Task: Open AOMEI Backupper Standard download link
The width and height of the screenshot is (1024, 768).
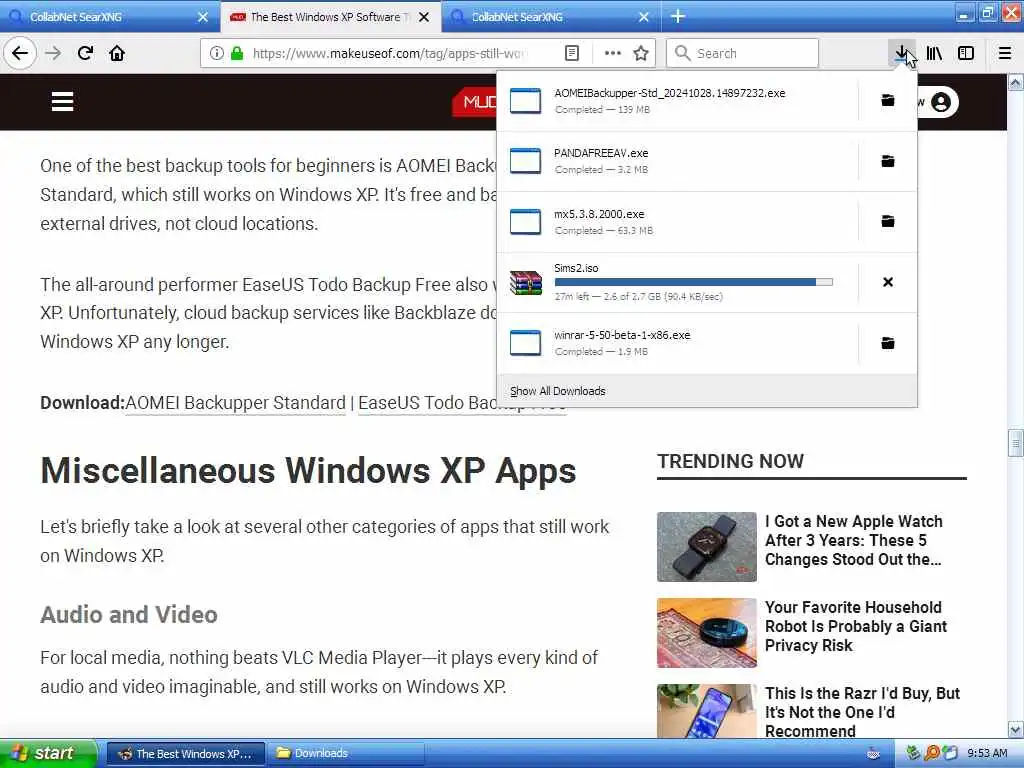Action: coord(235,403)
